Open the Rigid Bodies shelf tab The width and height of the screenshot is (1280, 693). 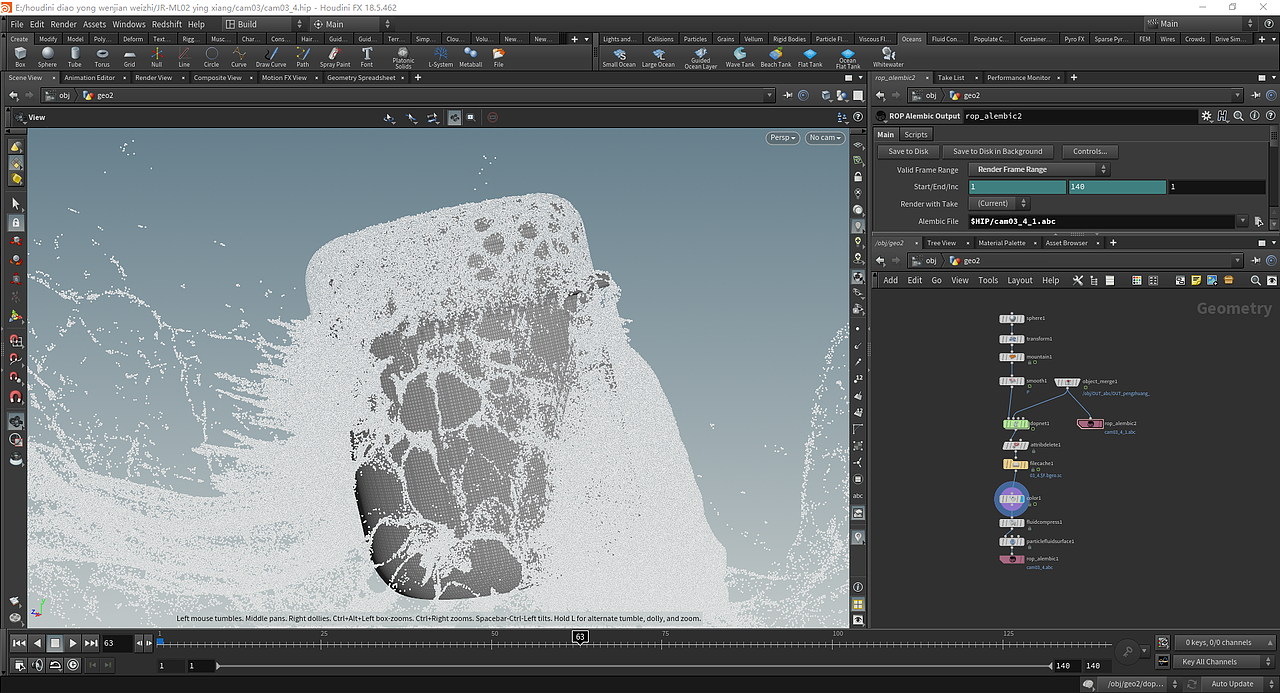789,39
